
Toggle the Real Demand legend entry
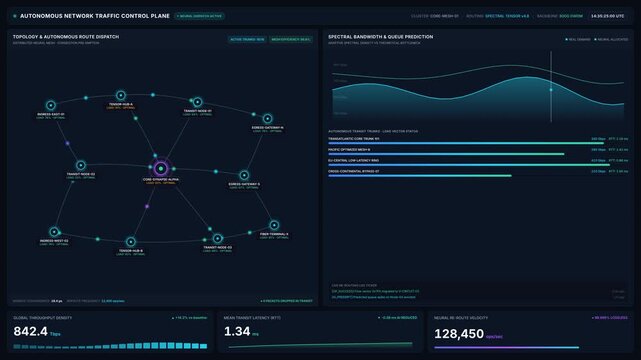click(578, 39)
